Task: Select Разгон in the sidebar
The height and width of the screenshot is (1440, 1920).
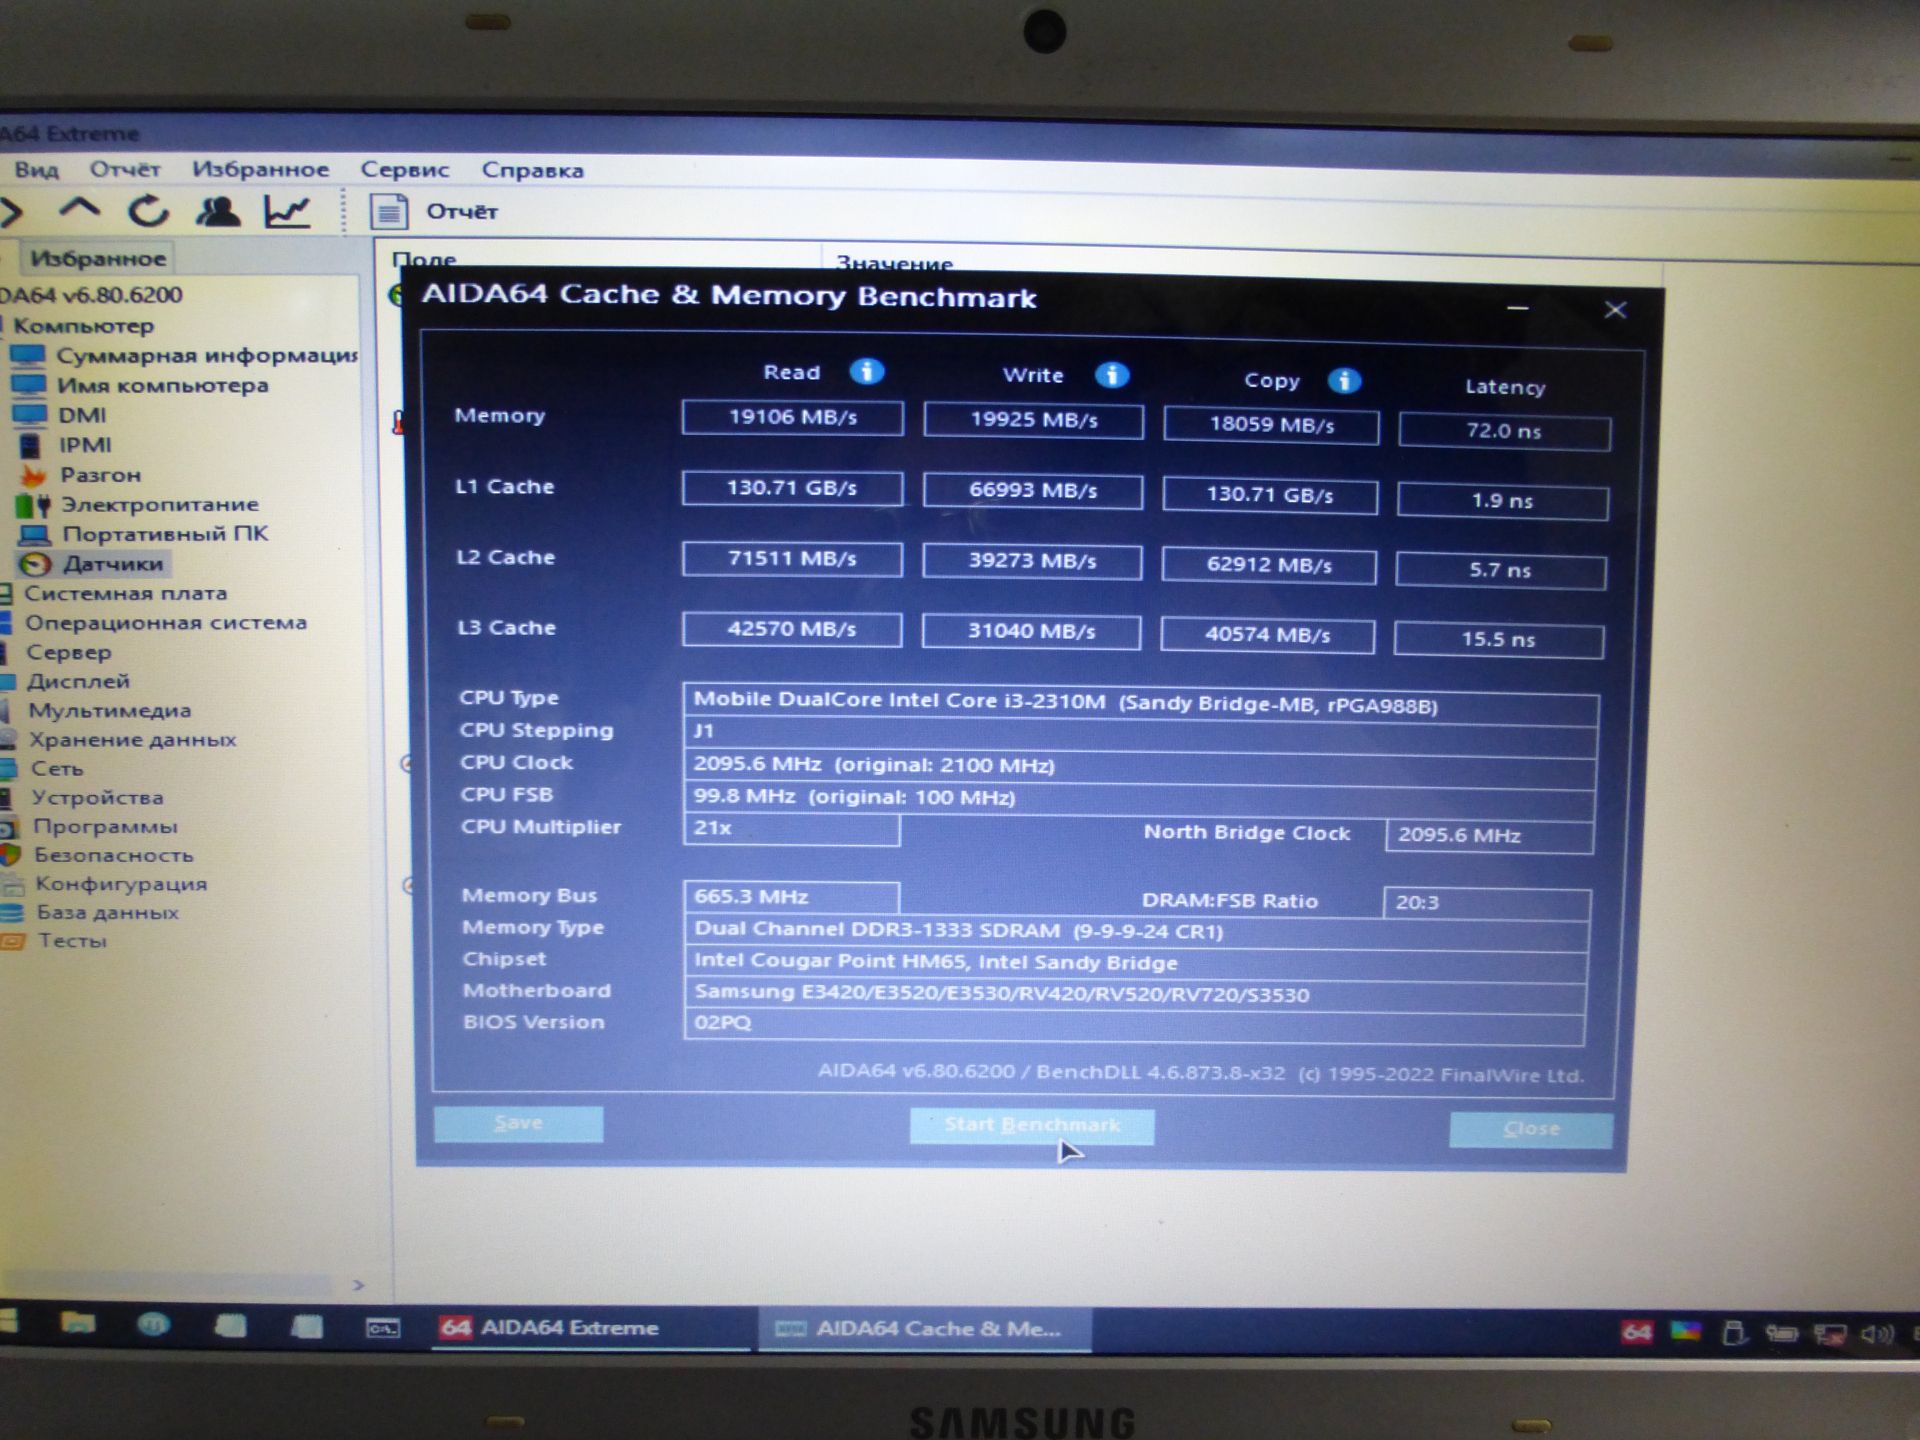Action: [100, 475]
